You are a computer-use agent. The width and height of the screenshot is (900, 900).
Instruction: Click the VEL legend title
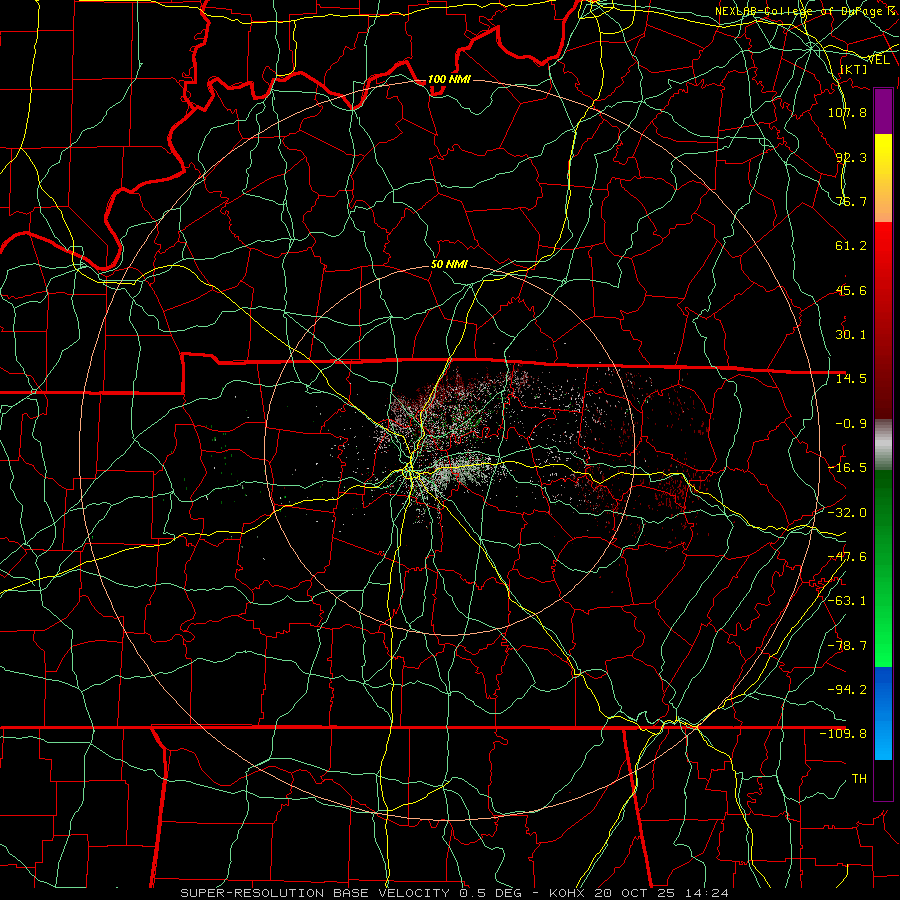[878, 59]
